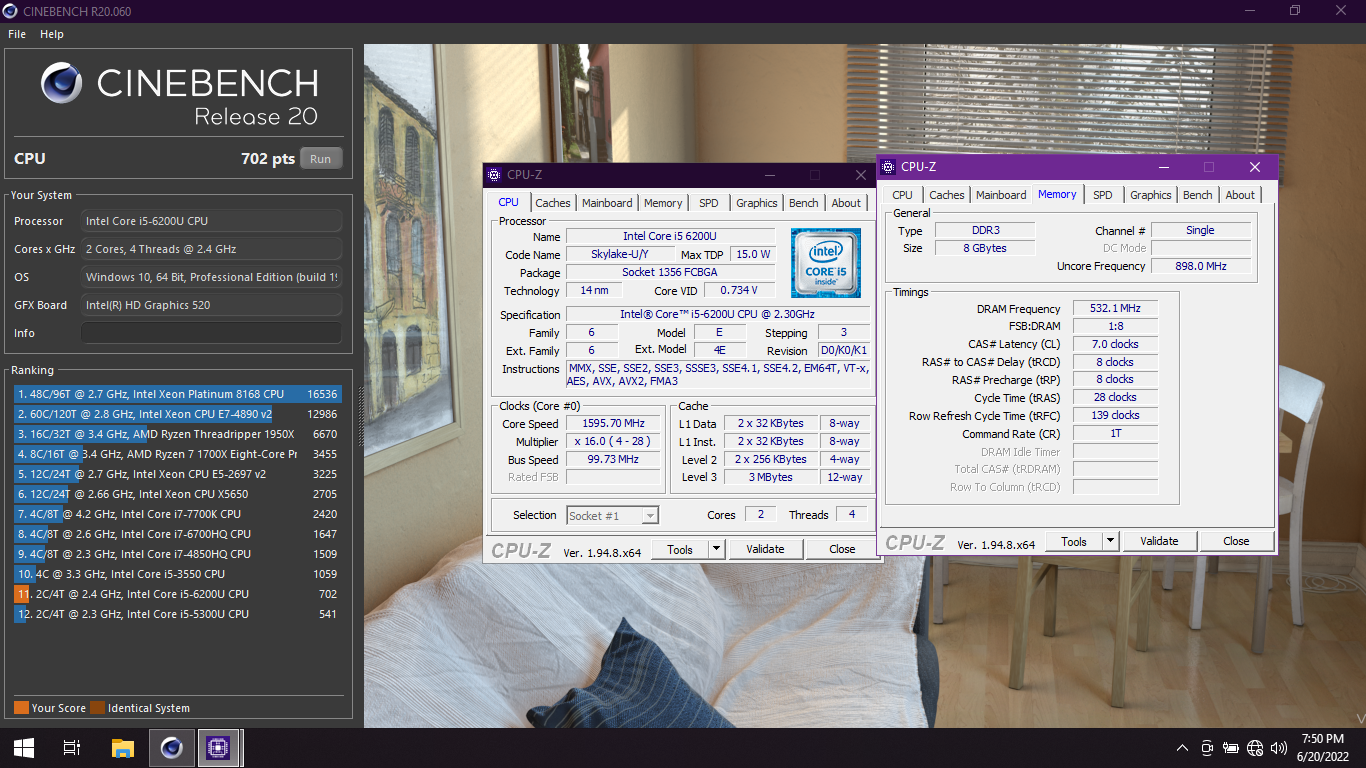Click the GFX Board field
This screenshot has height=768, width=1366.
point(211,305)
